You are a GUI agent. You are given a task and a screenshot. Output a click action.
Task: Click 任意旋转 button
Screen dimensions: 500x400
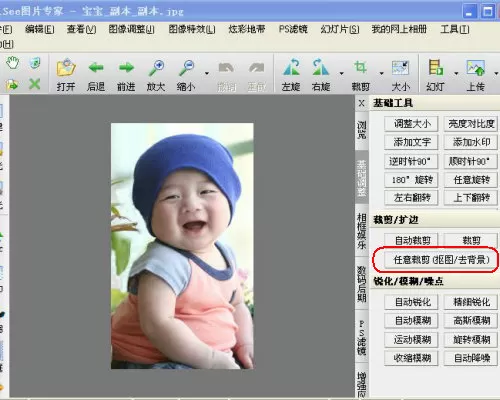point(471,180)
